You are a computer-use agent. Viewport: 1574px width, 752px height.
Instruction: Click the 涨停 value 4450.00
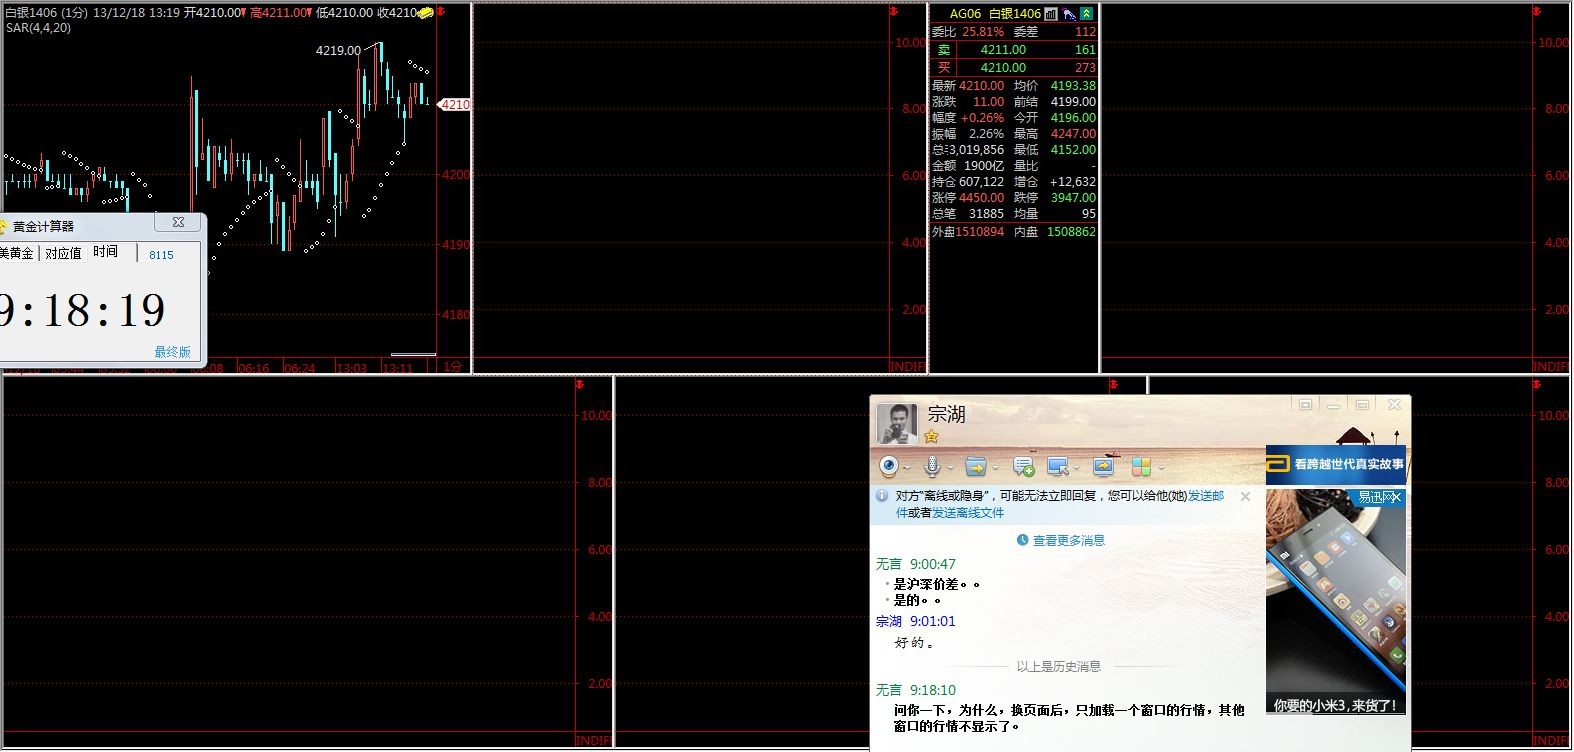tap(981, 197)
